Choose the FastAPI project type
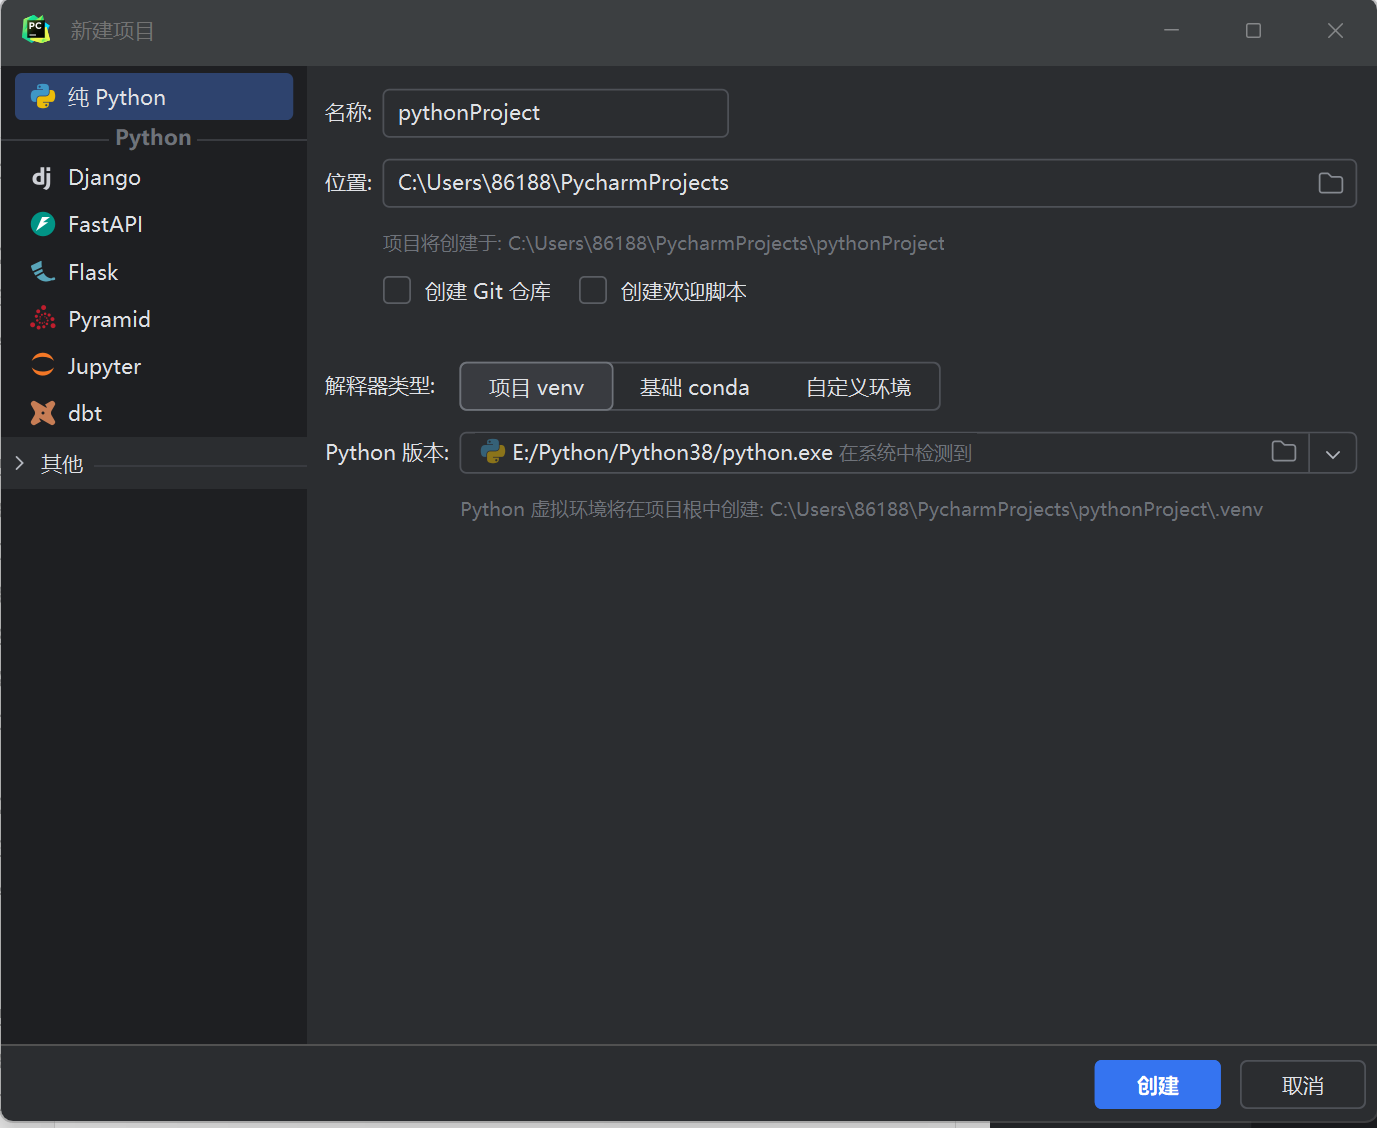The image size is (1377, 1128). 154,224
